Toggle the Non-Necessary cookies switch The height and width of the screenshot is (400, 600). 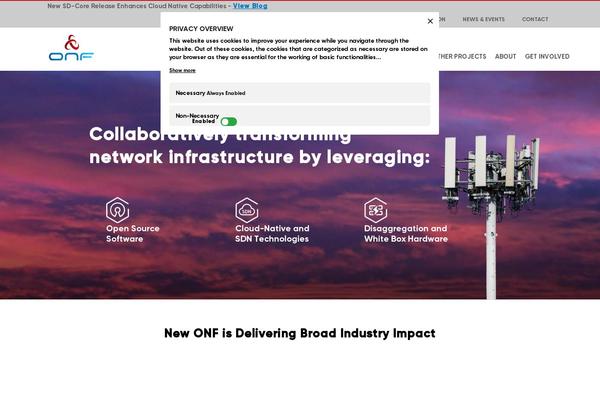tap(229, 122)
